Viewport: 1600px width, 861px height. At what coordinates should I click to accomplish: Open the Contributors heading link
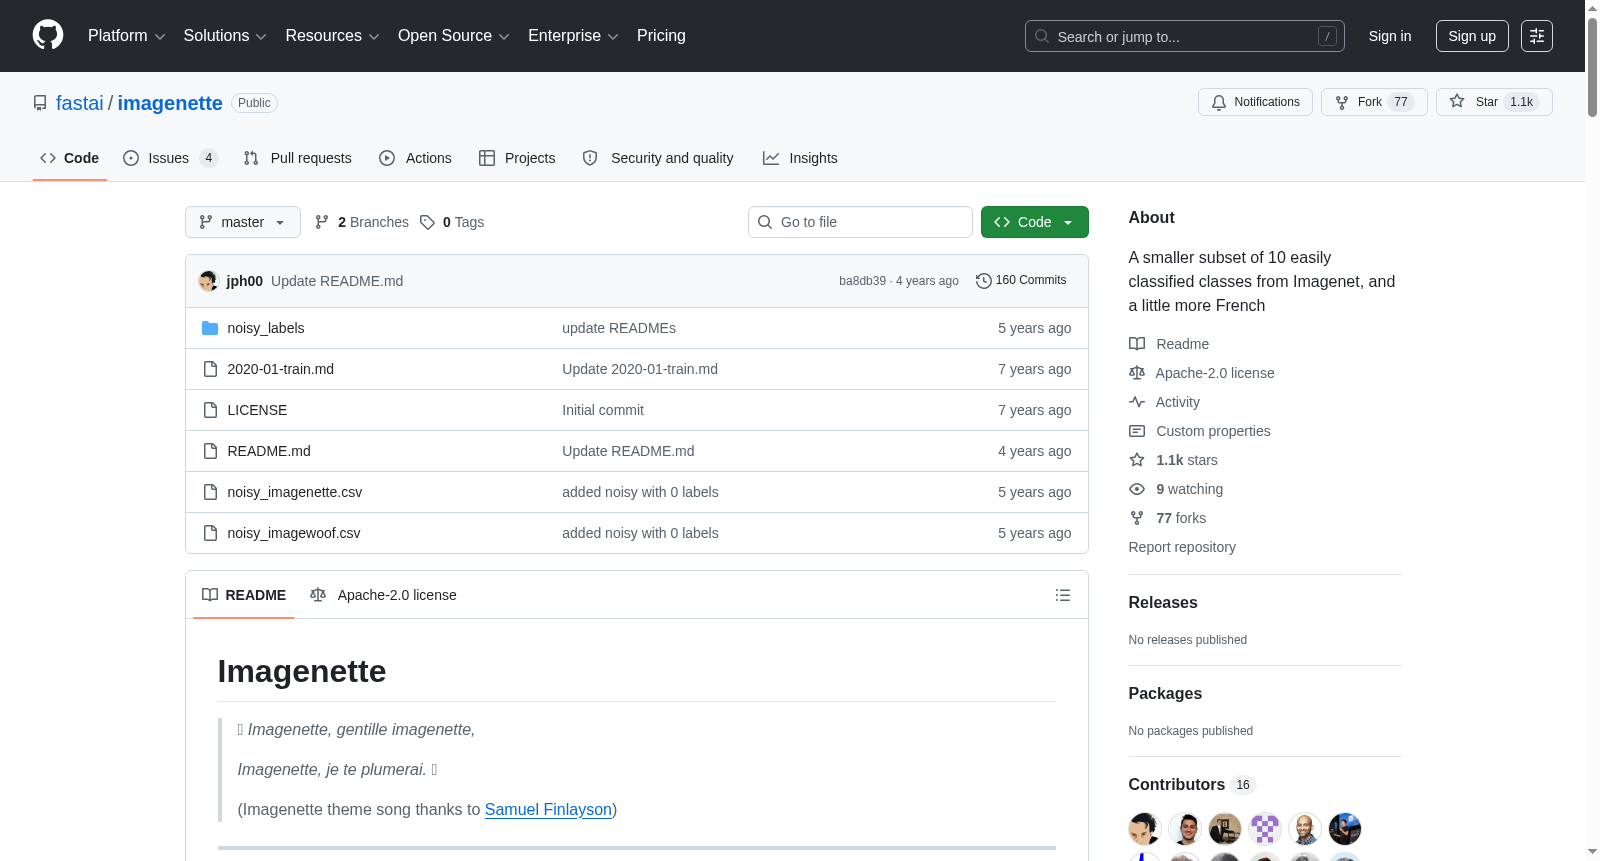1192,785
